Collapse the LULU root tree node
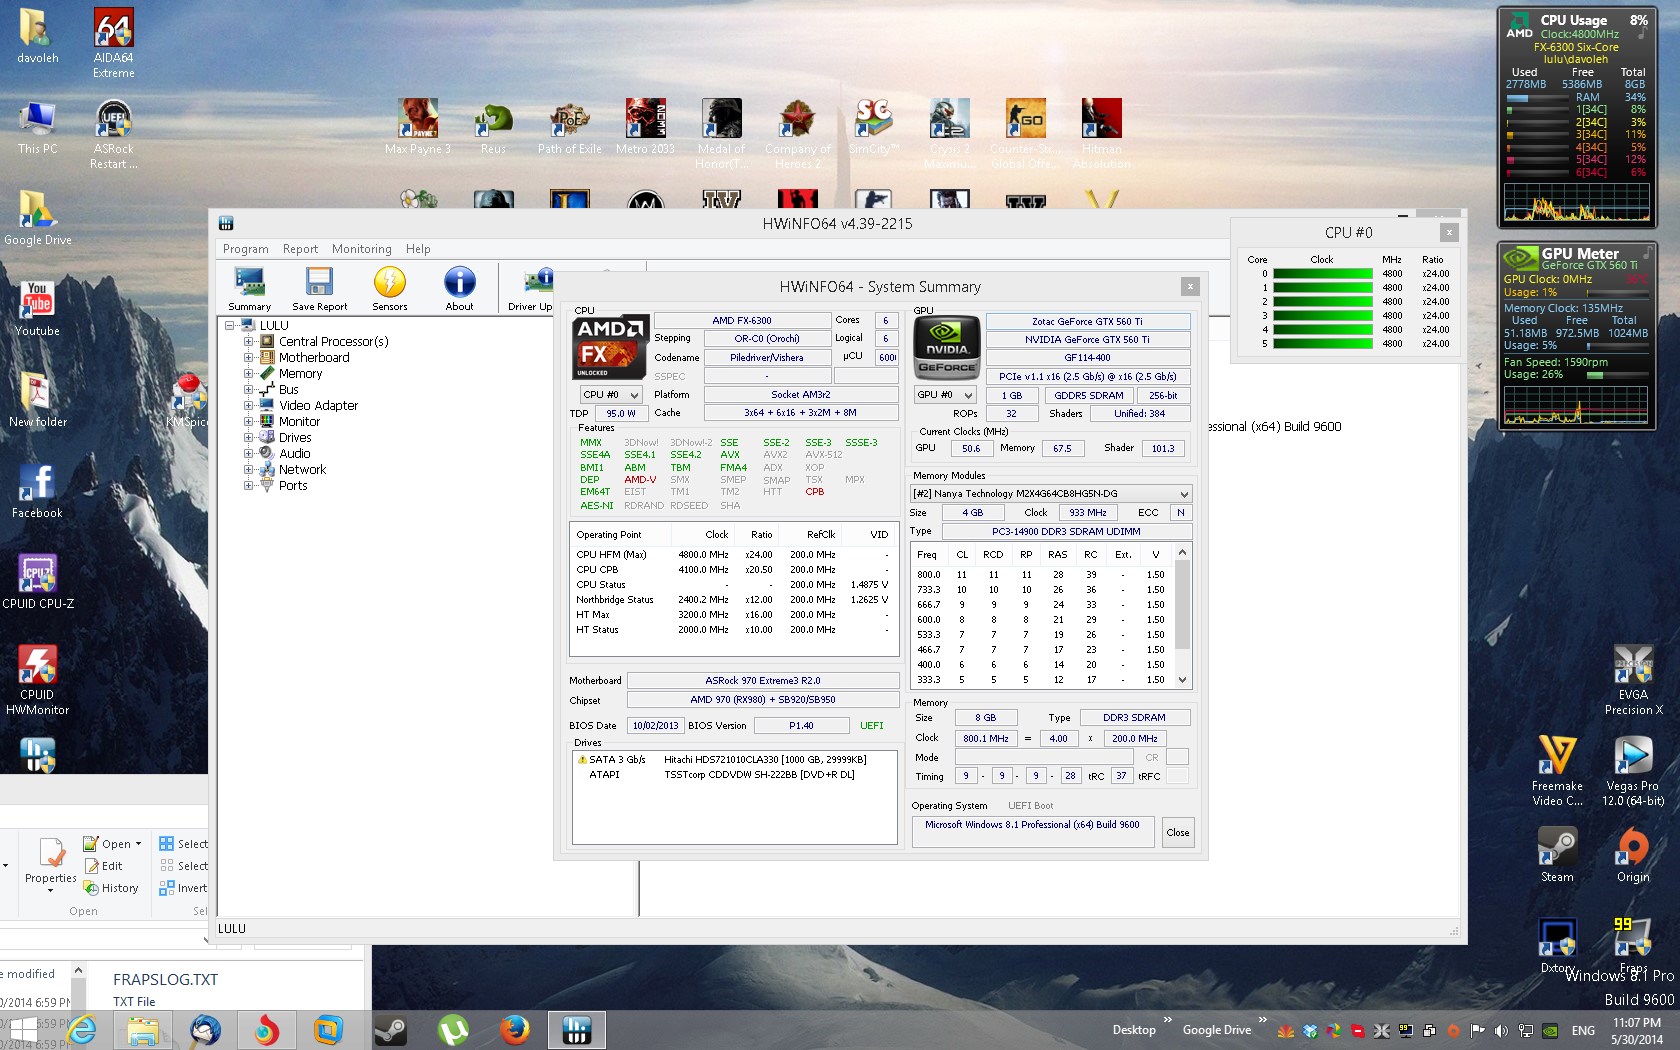This screenshot has height=1050, width=1680. click(x=230, y=325)
